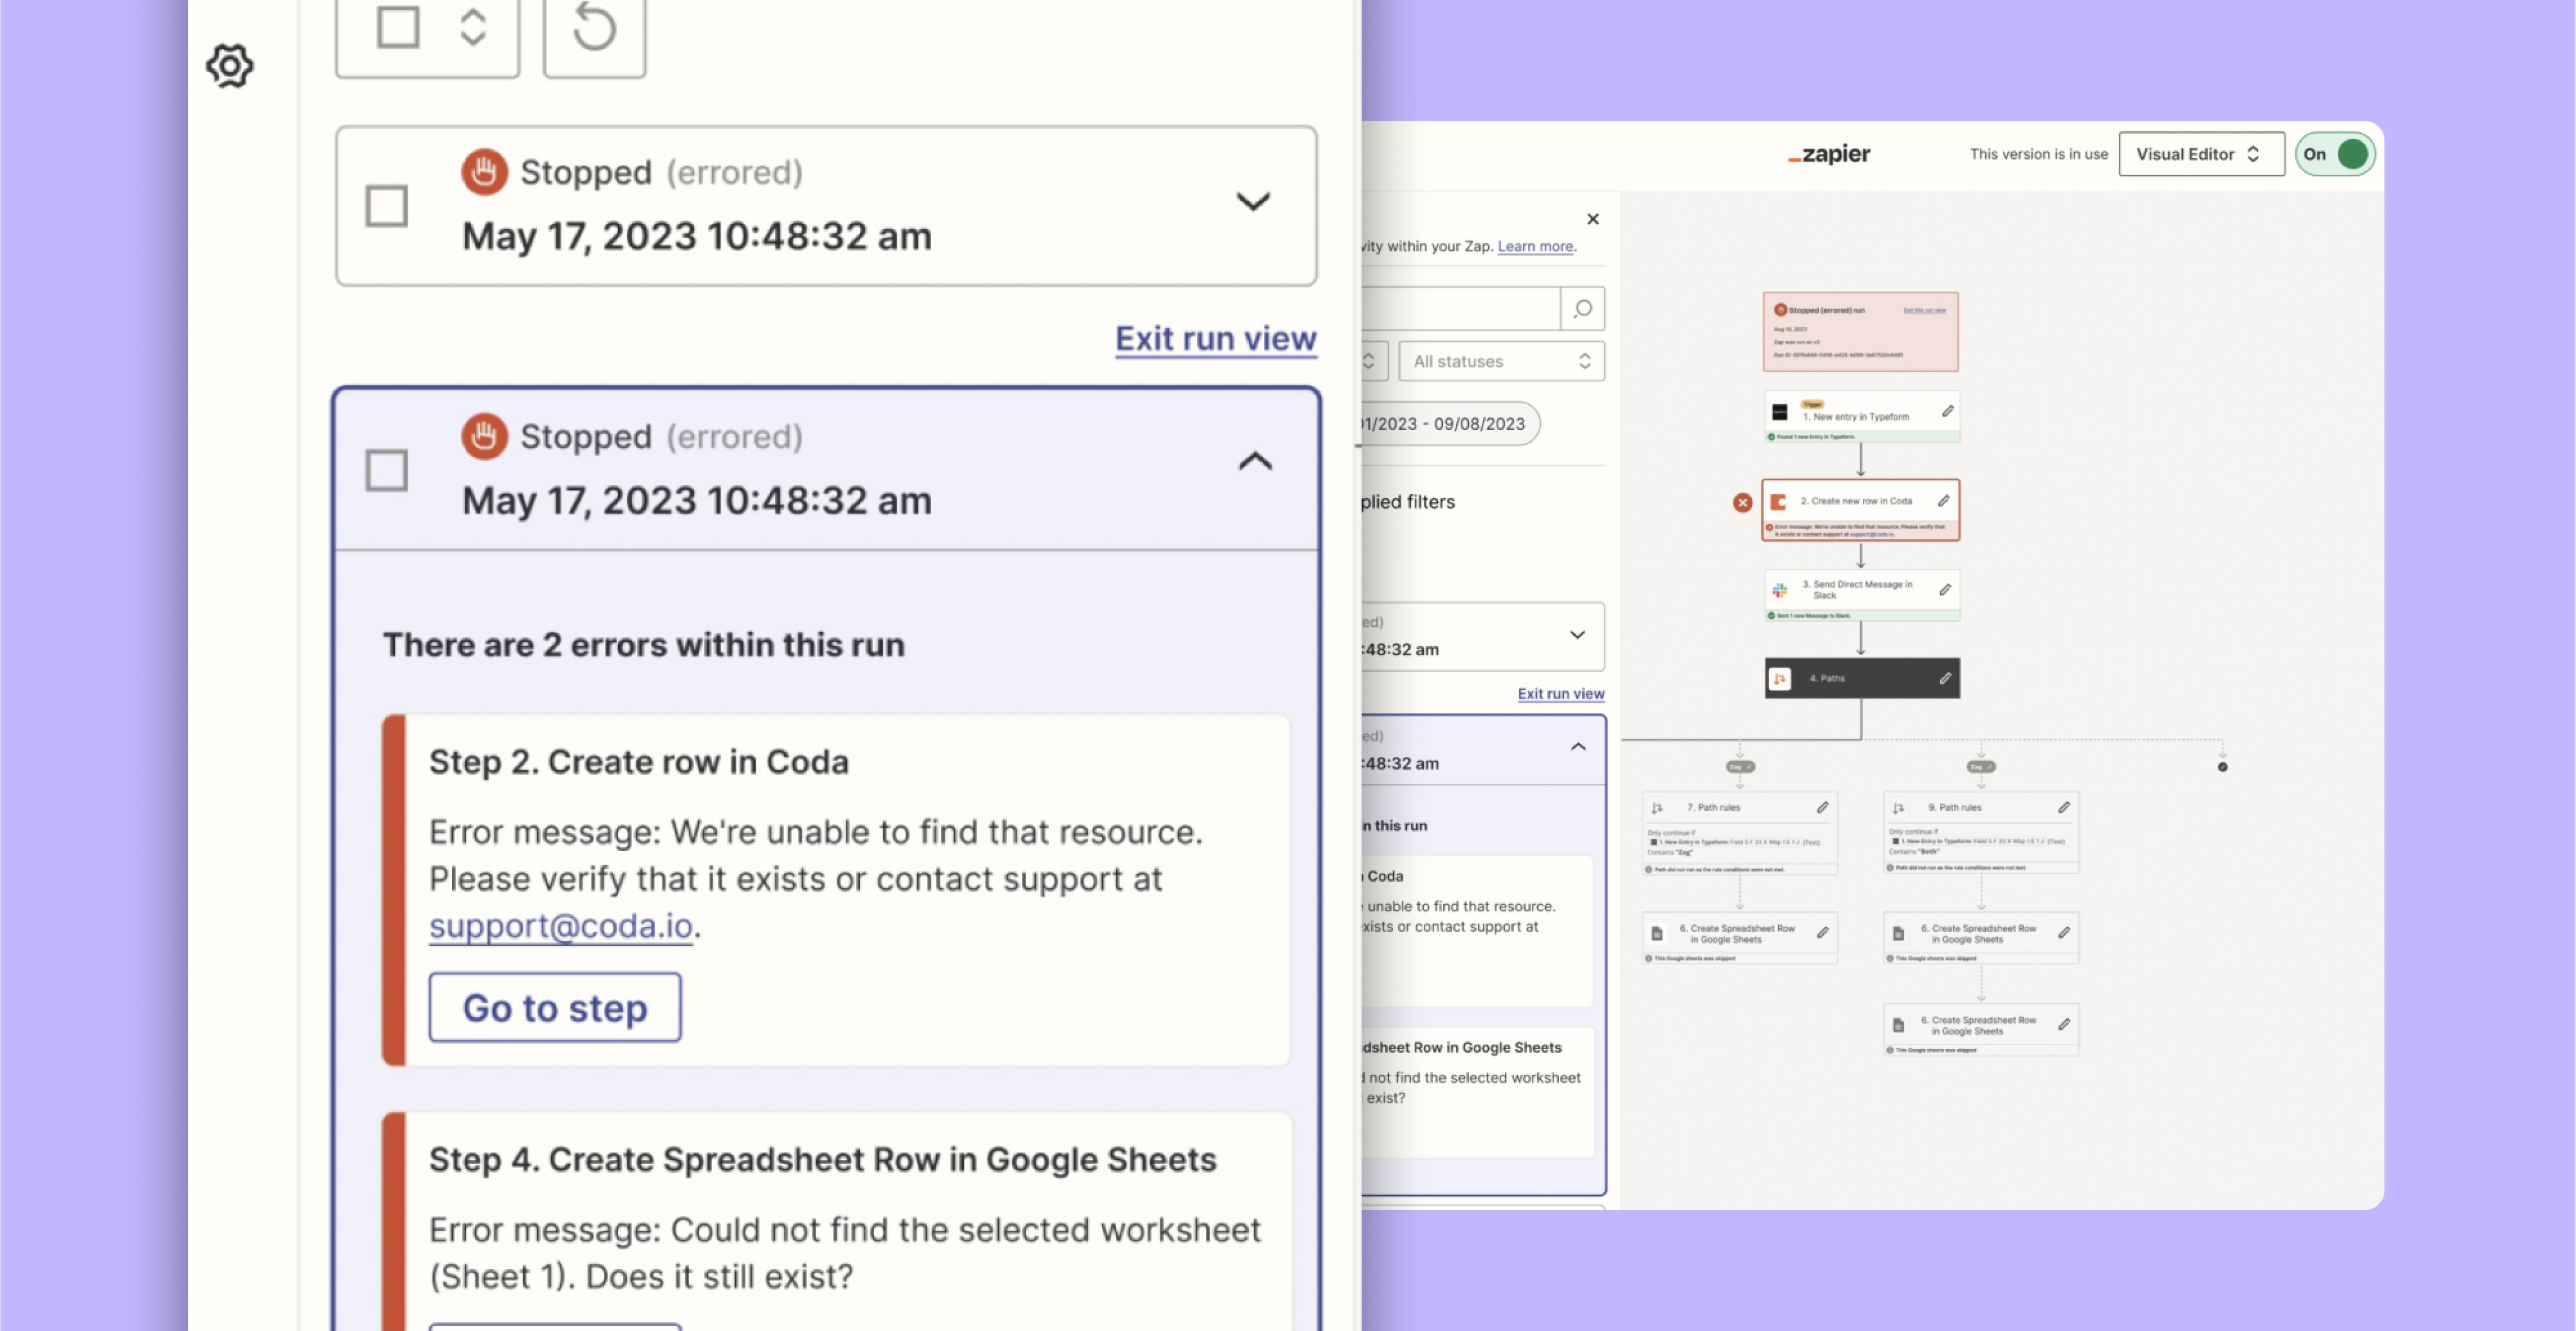Click the large Exit run view link
Screen dimensions: 2576x1331
pyautogui.click(x=1216, y=339)
